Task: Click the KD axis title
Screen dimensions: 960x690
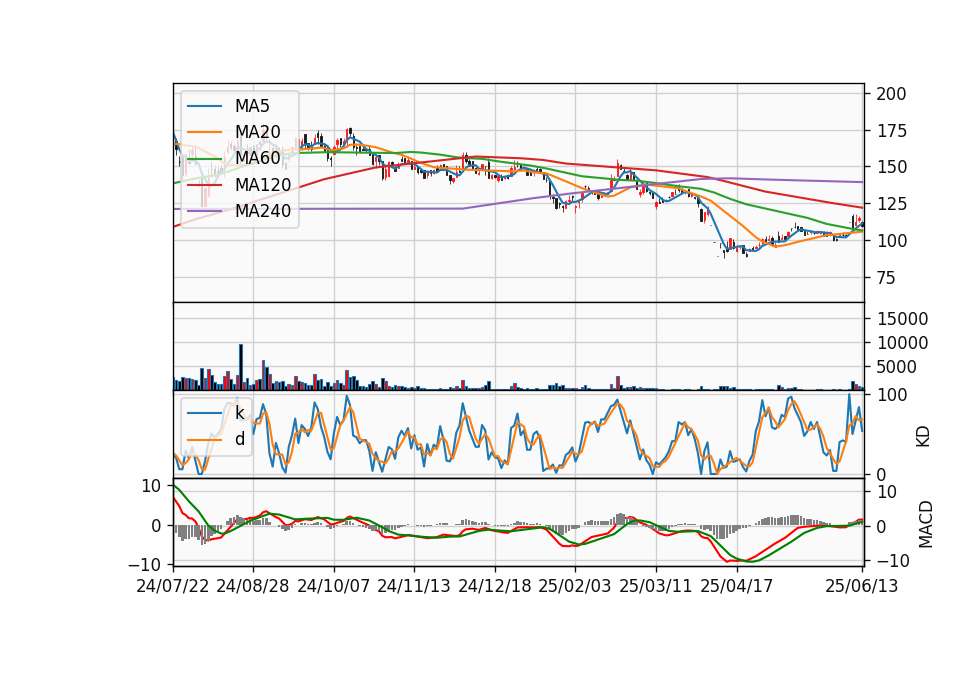Action: pyautogui.click(x=923, y=436)
